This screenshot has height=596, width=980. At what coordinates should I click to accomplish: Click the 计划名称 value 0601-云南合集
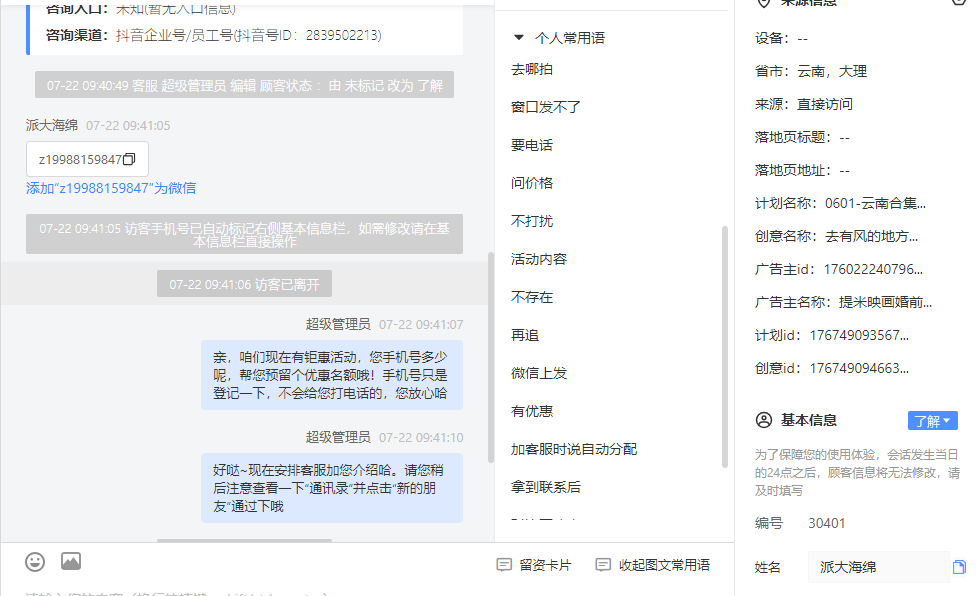tap(875, 204)
